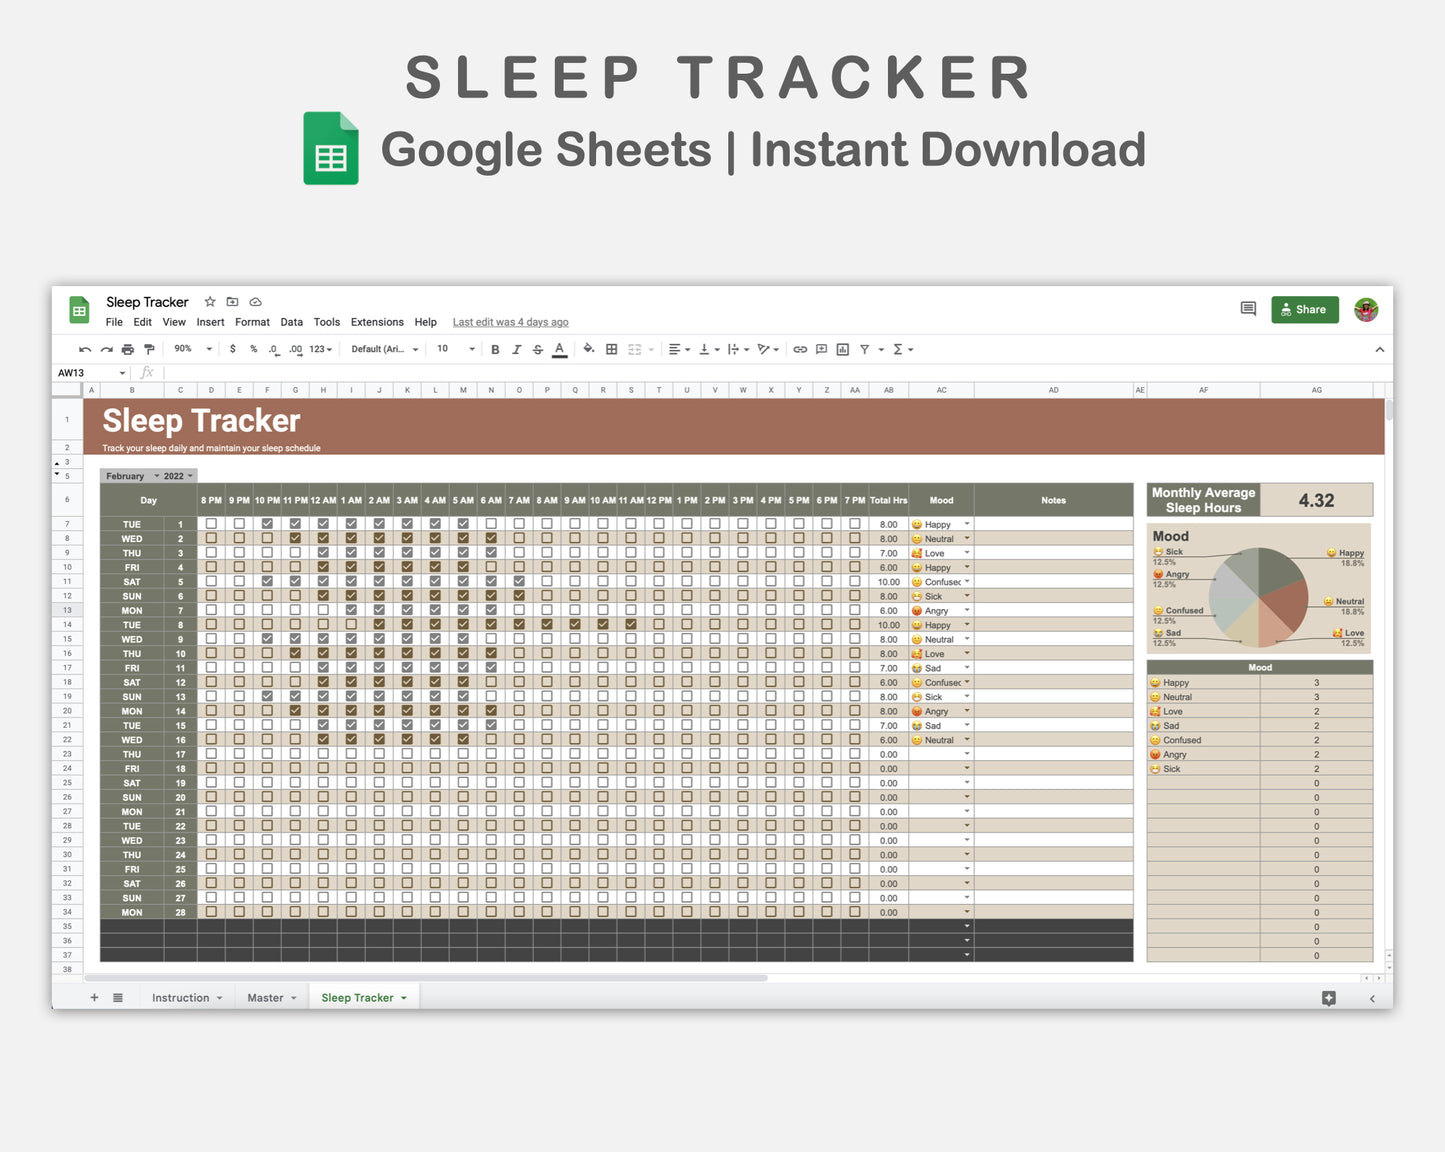Viewport: 1445px width, 1152px height.
Task: Select the Paint format tool
Action: coord(148,349)
